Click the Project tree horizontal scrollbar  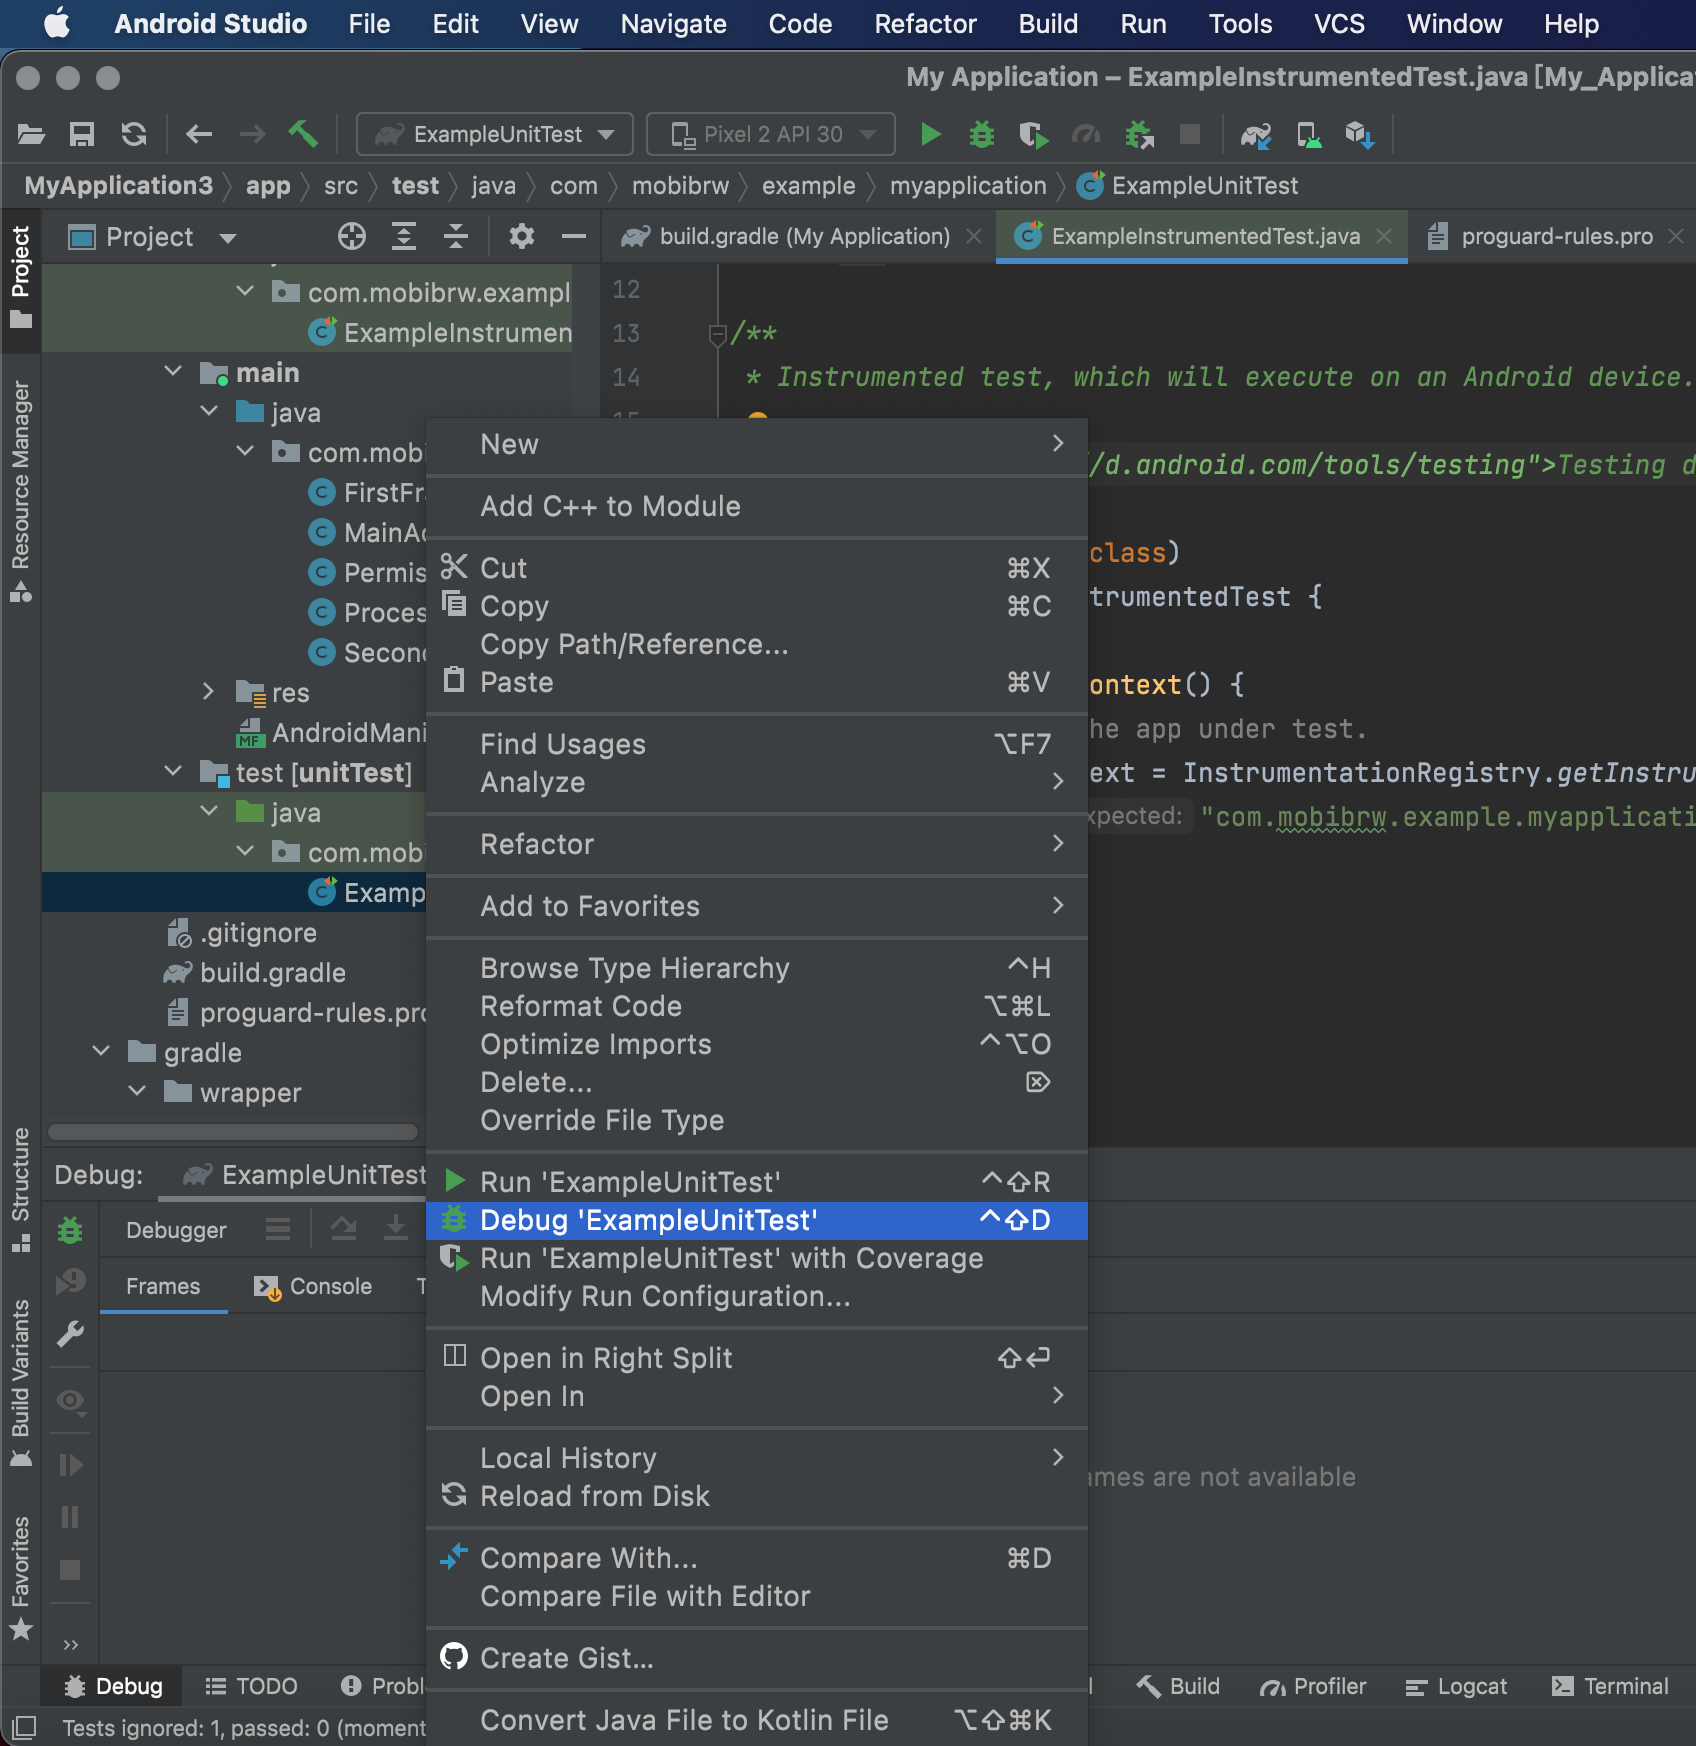pos(233,1132)
